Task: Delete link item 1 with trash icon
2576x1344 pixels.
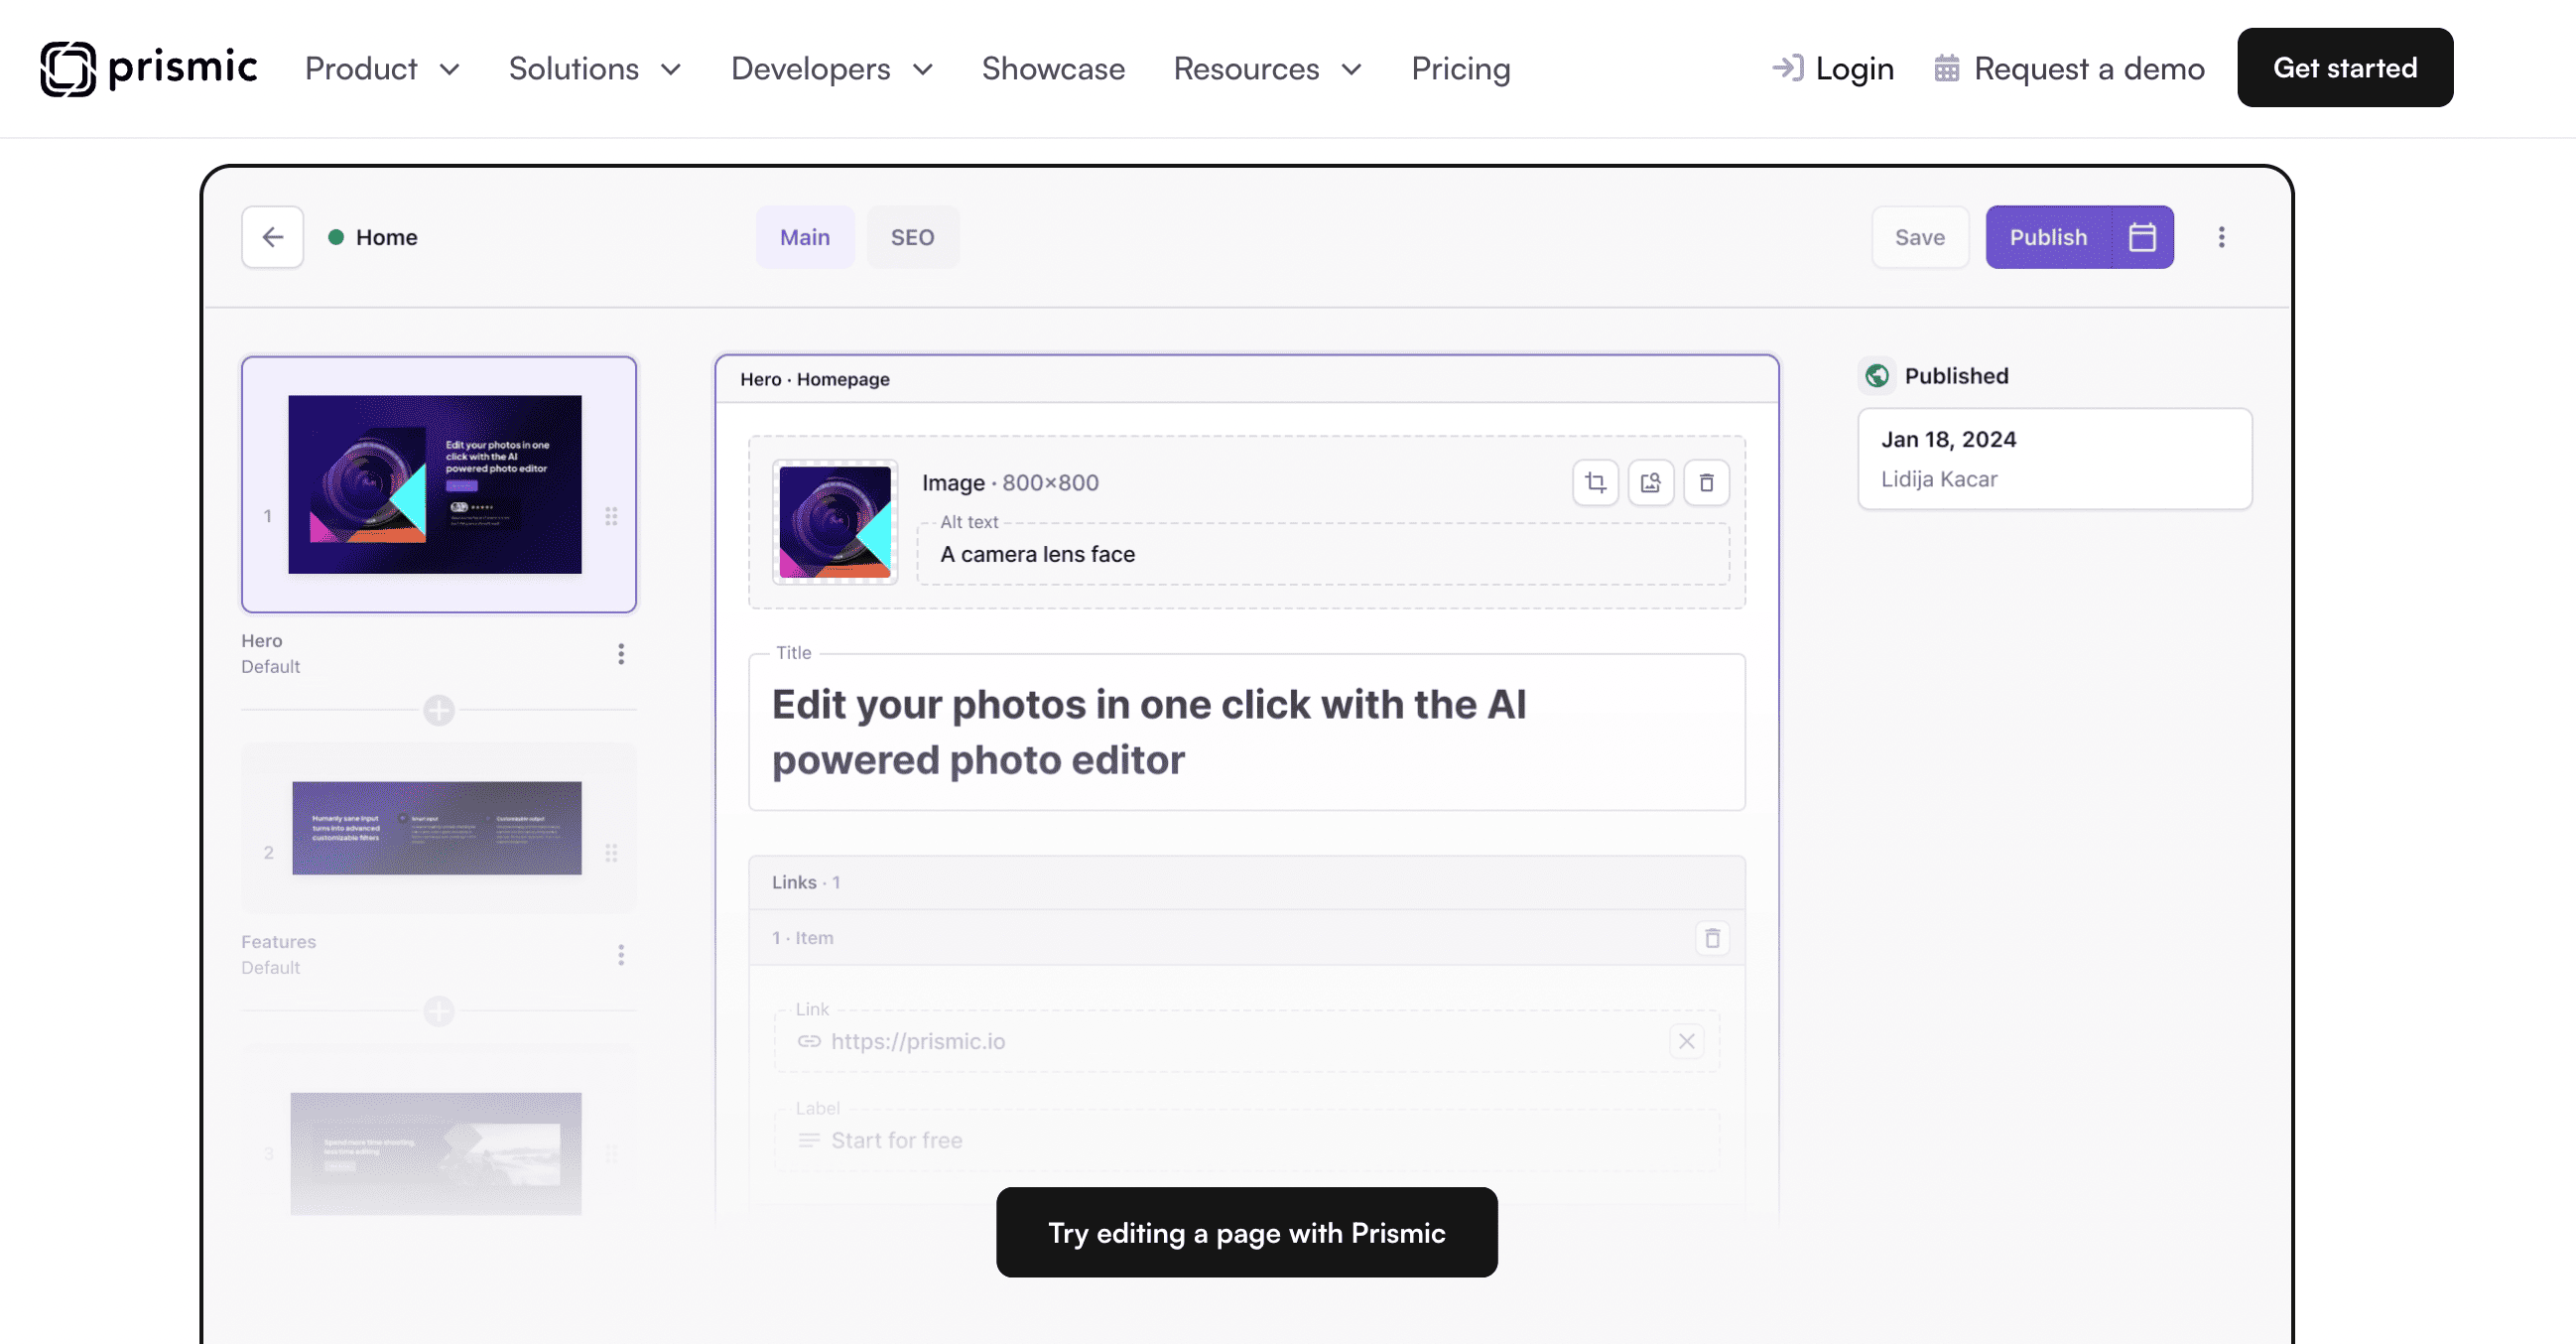Action: pos(1712,938)
